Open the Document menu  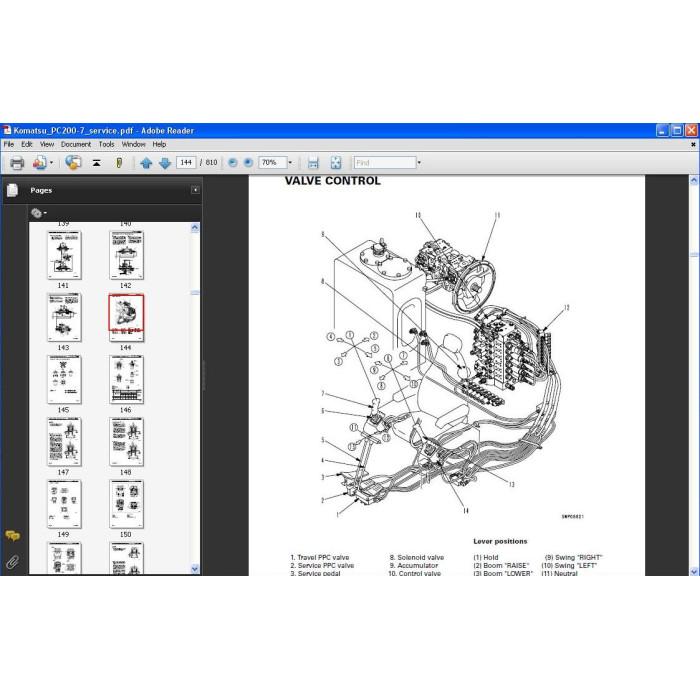point(76,144)
